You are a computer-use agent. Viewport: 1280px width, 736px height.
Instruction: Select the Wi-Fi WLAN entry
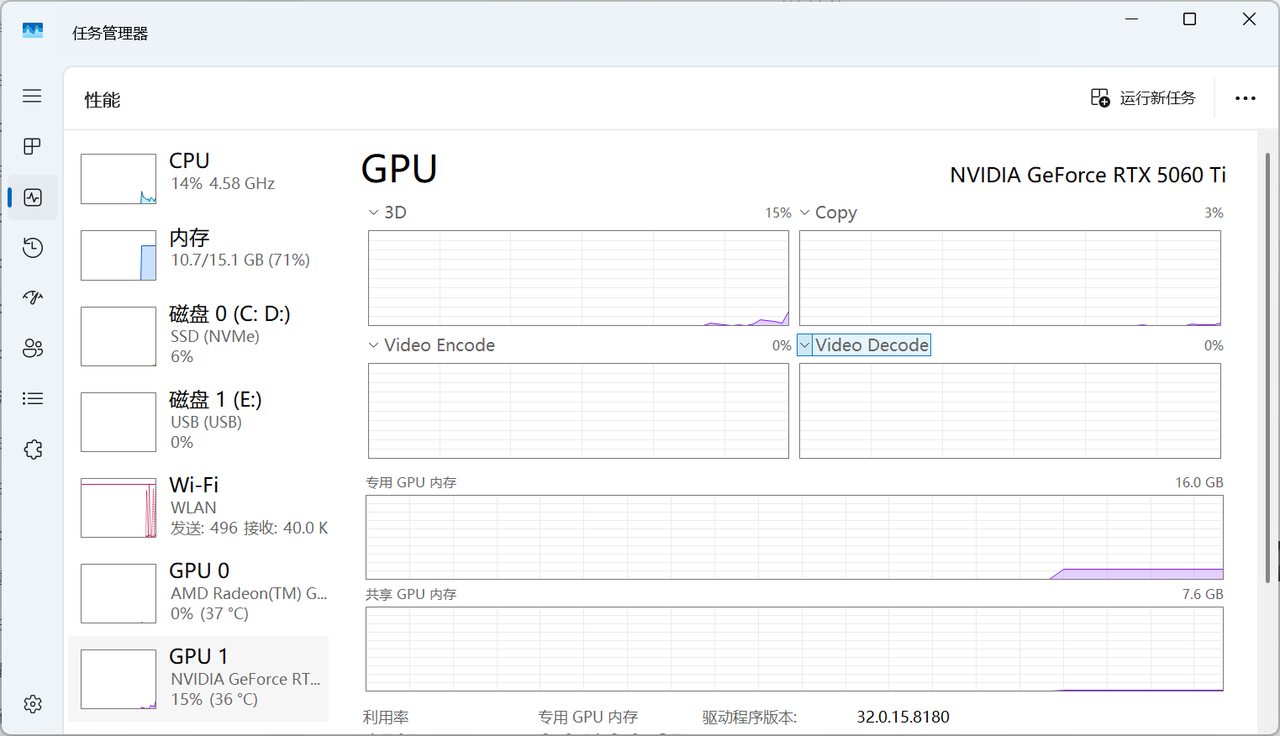point(198,508)
